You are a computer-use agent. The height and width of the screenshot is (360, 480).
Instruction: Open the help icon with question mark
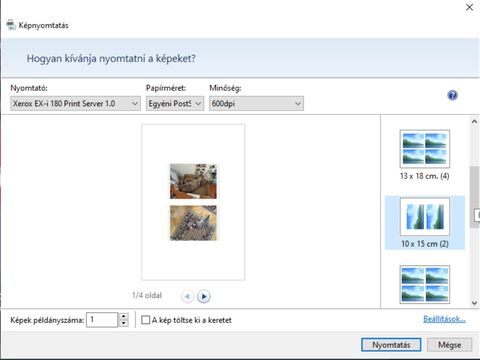pyautogui.click(x=452, y=96)
